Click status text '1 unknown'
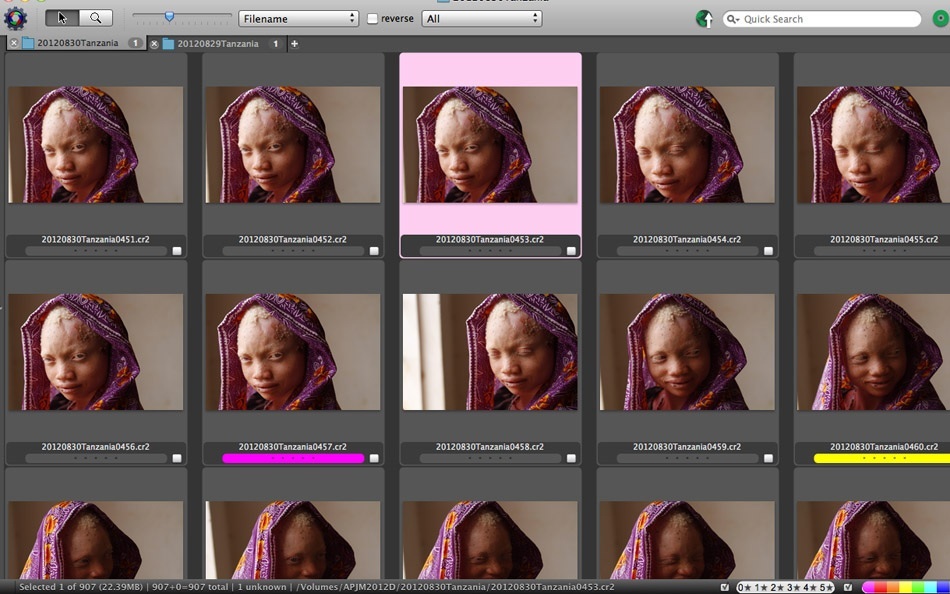The image size is (950, 594). pyautogui.click(x=262, y=587)
